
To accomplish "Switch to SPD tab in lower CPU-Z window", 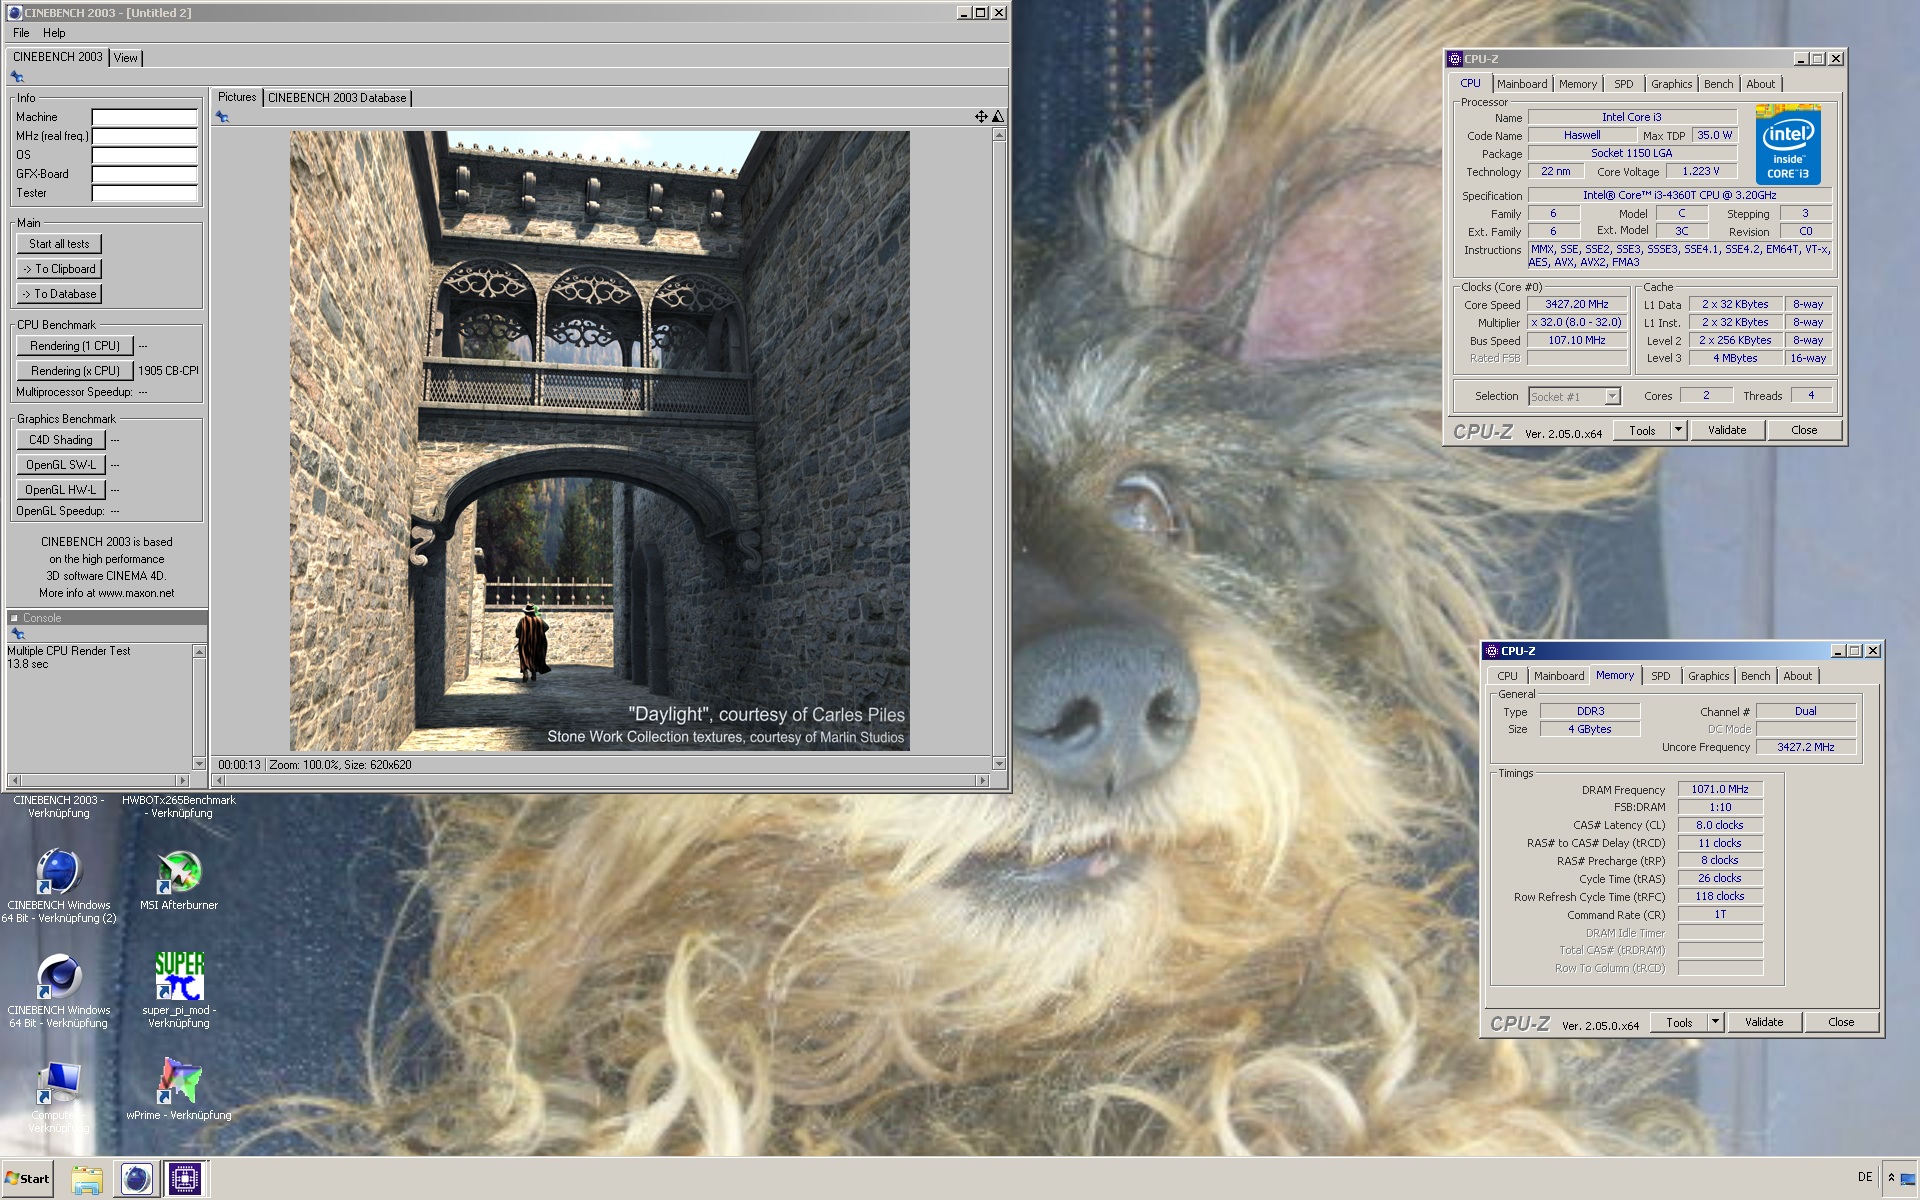I will click(1661, 676).
